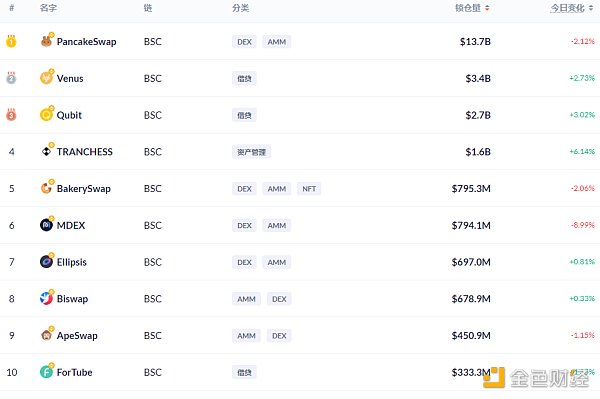Image resolution: width=600 pixels, height=399 pixels.
Task: Open the ApeSwap monkey icon
Action: [46, 335]
